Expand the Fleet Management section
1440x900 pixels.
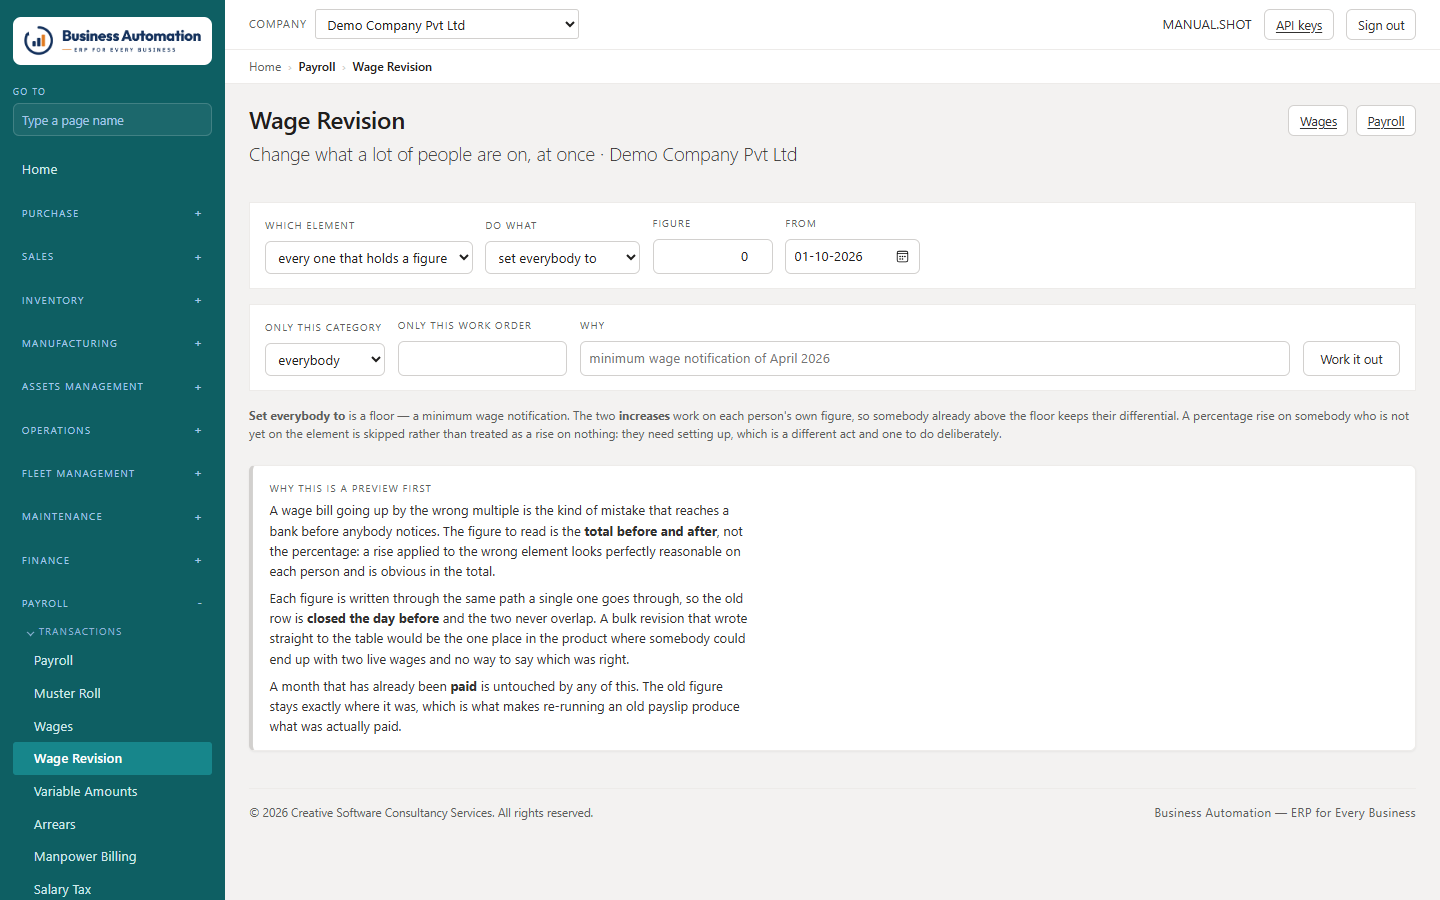click(112, 474)
